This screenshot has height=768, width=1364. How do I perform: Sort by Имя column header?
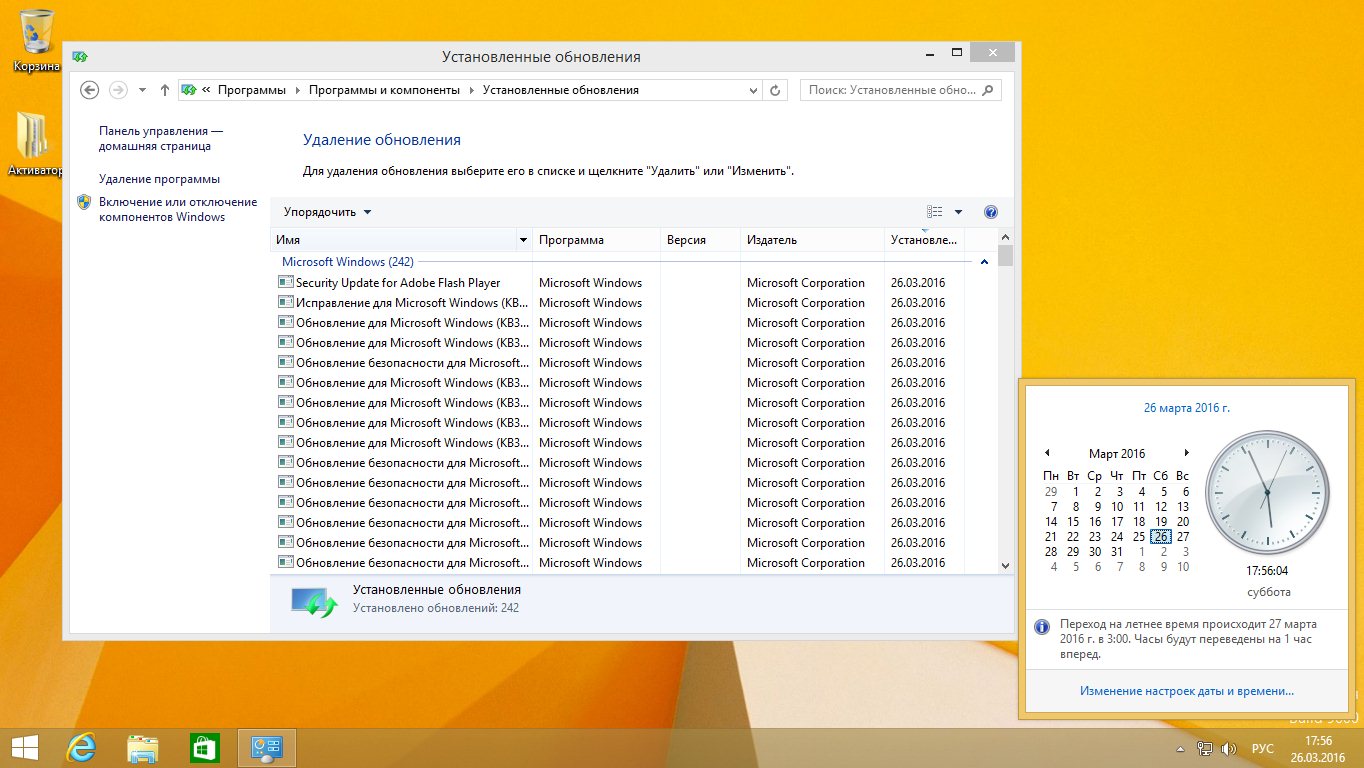393,240
